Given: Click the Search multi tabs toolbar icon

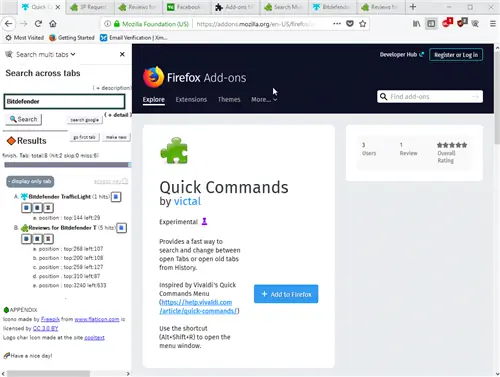Looking at the screenshot, I should pyautogui.click(x=475, y=24).
